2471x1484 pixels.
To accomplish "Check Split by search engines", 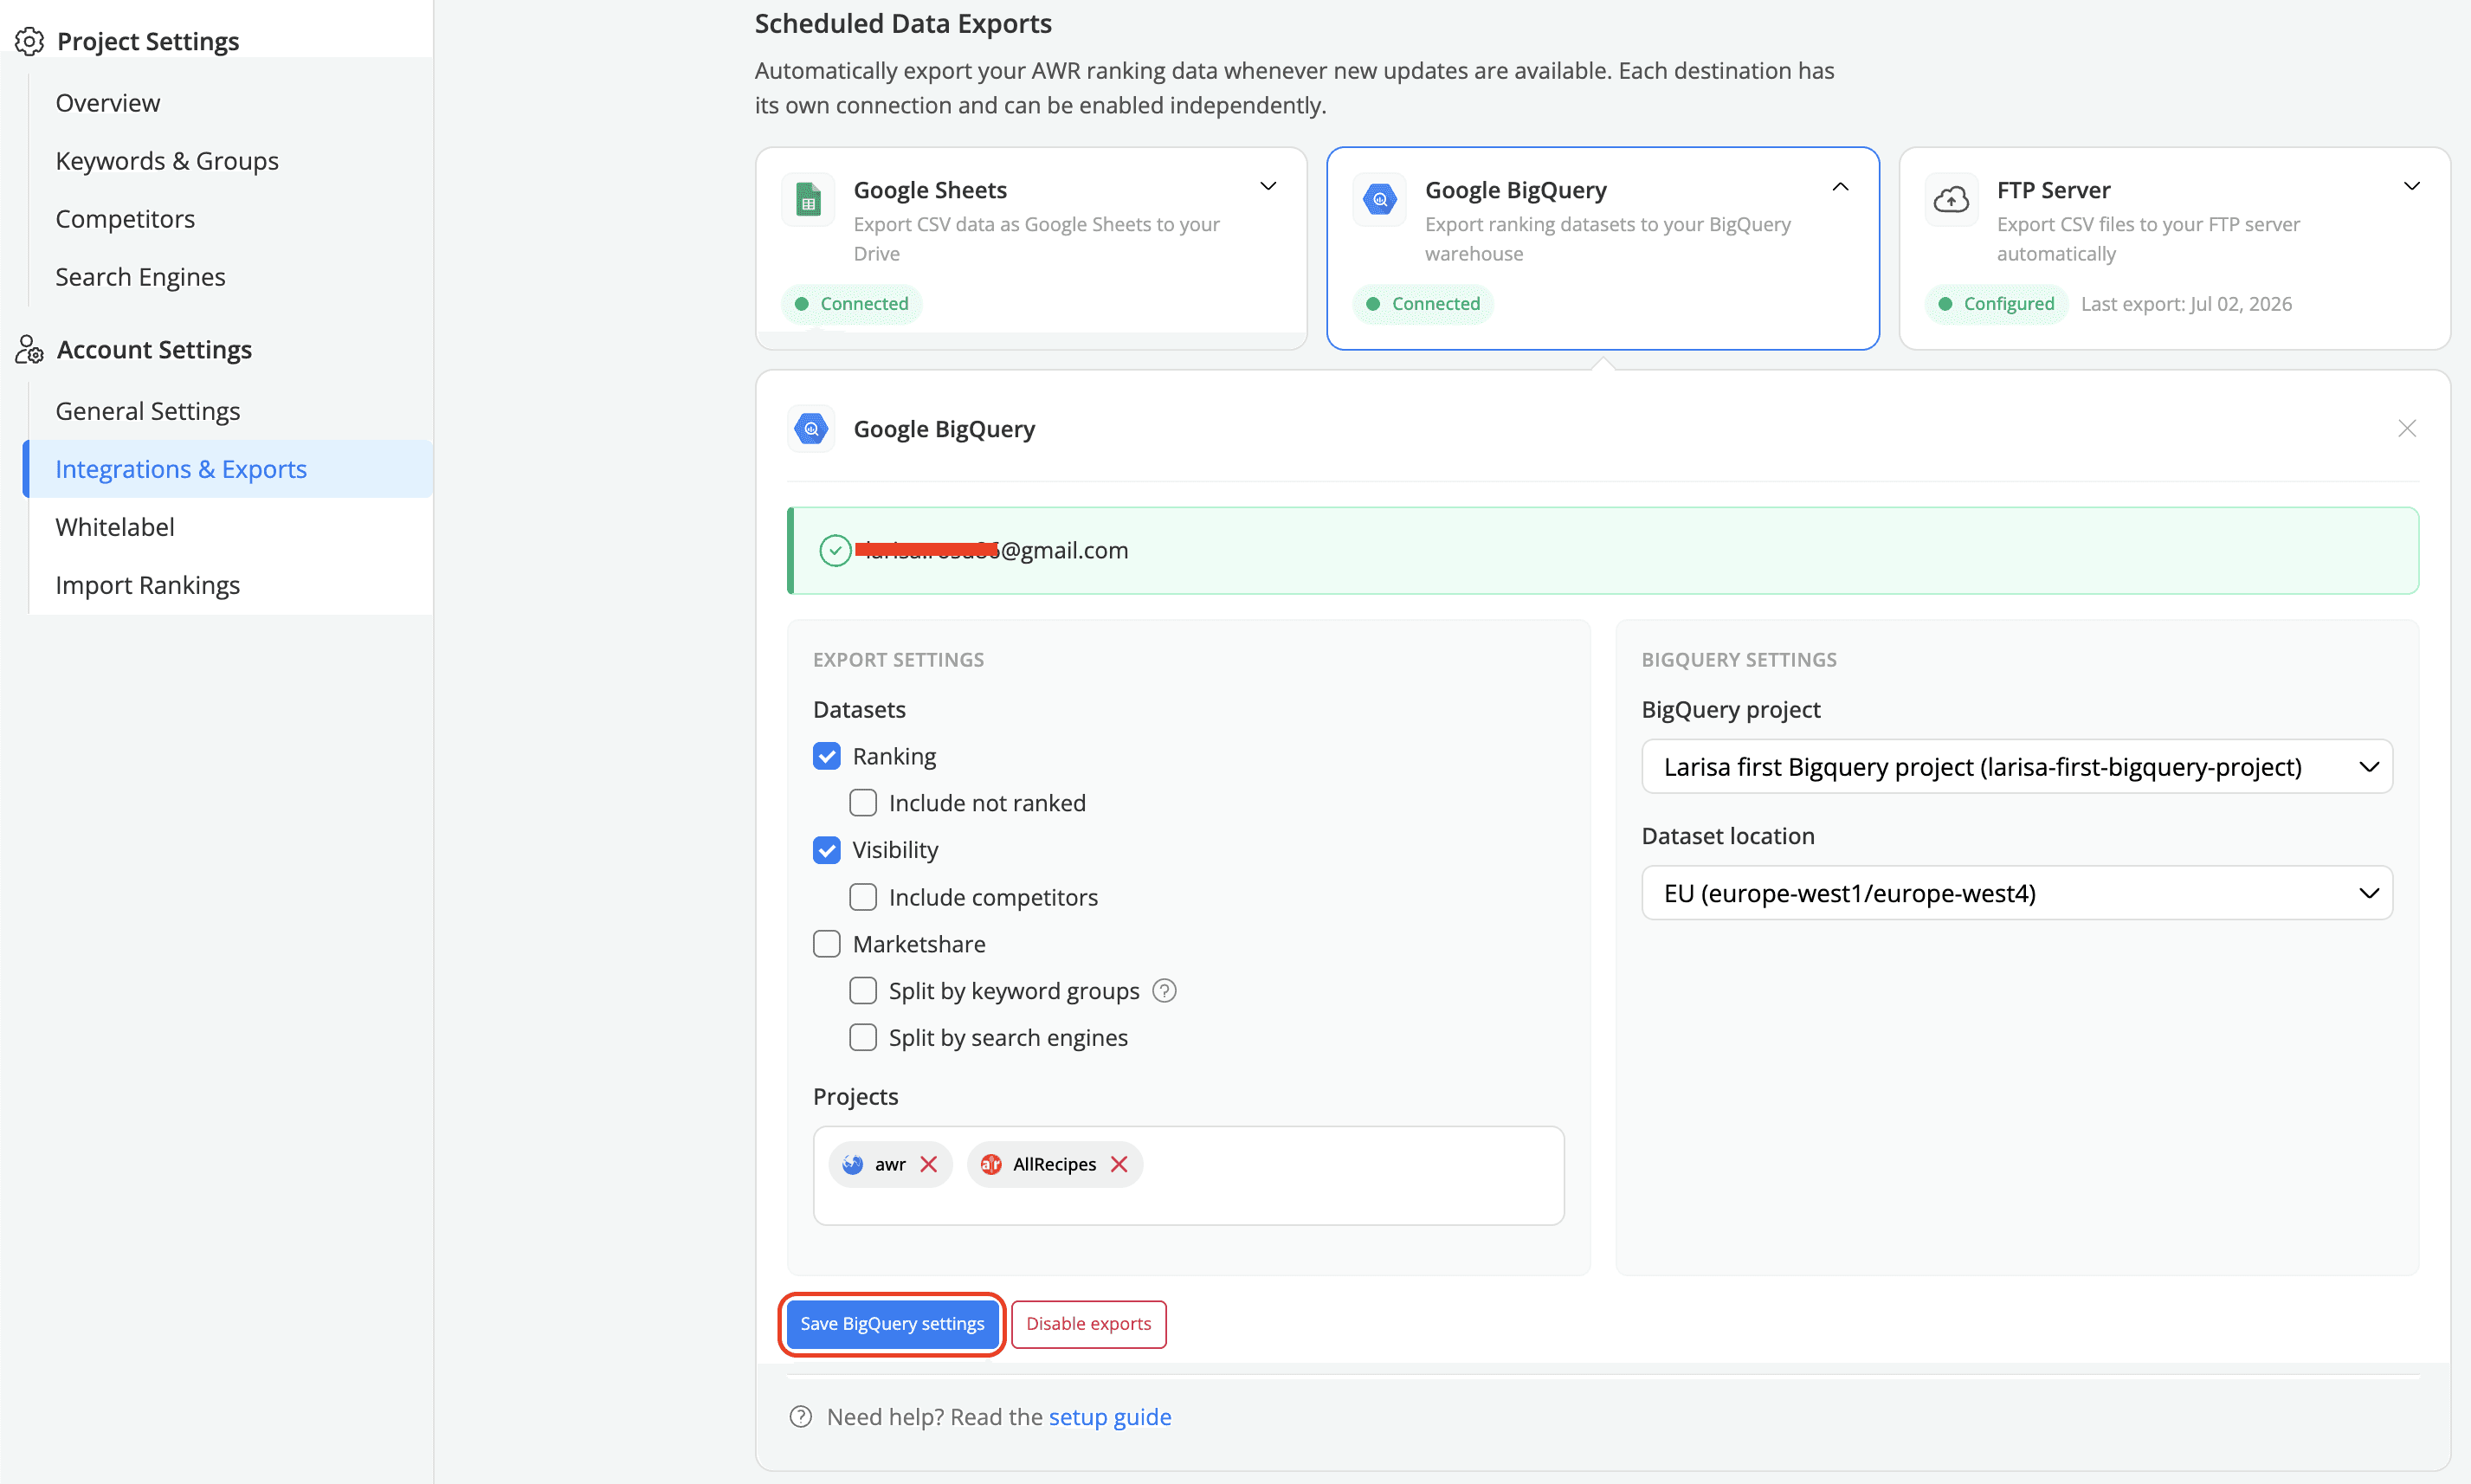I will tap(863, 1038).
